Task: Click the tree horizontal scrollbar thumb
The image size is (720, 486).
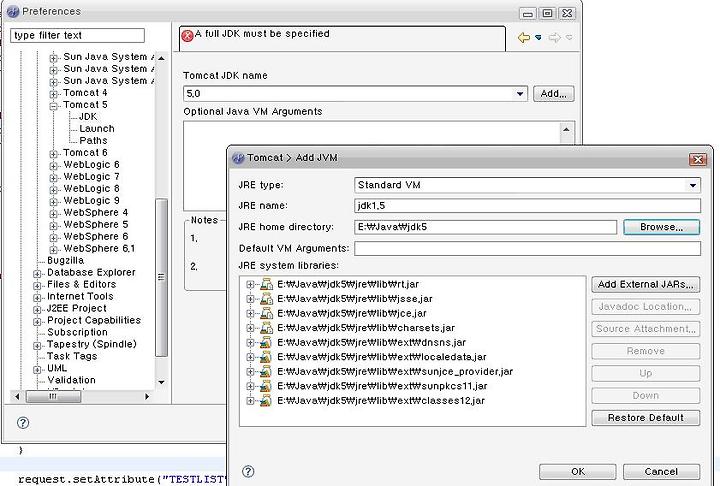Action: coord(53,396)
